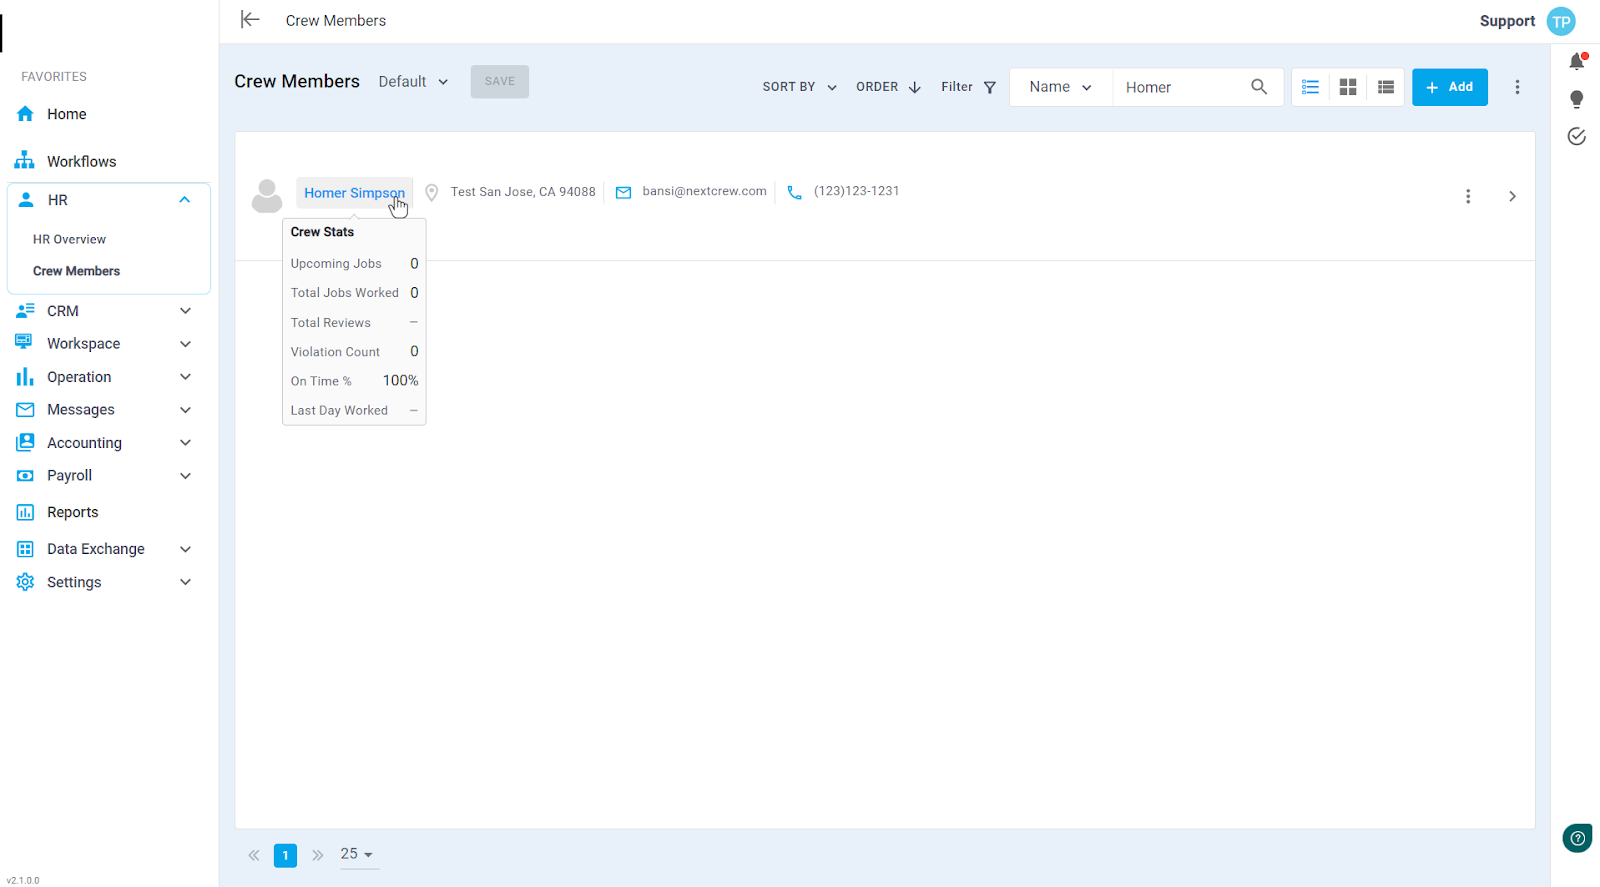This screenshot has height=887, width=1600.
Task: Expand the Messages section
Action: coord(185,410)
